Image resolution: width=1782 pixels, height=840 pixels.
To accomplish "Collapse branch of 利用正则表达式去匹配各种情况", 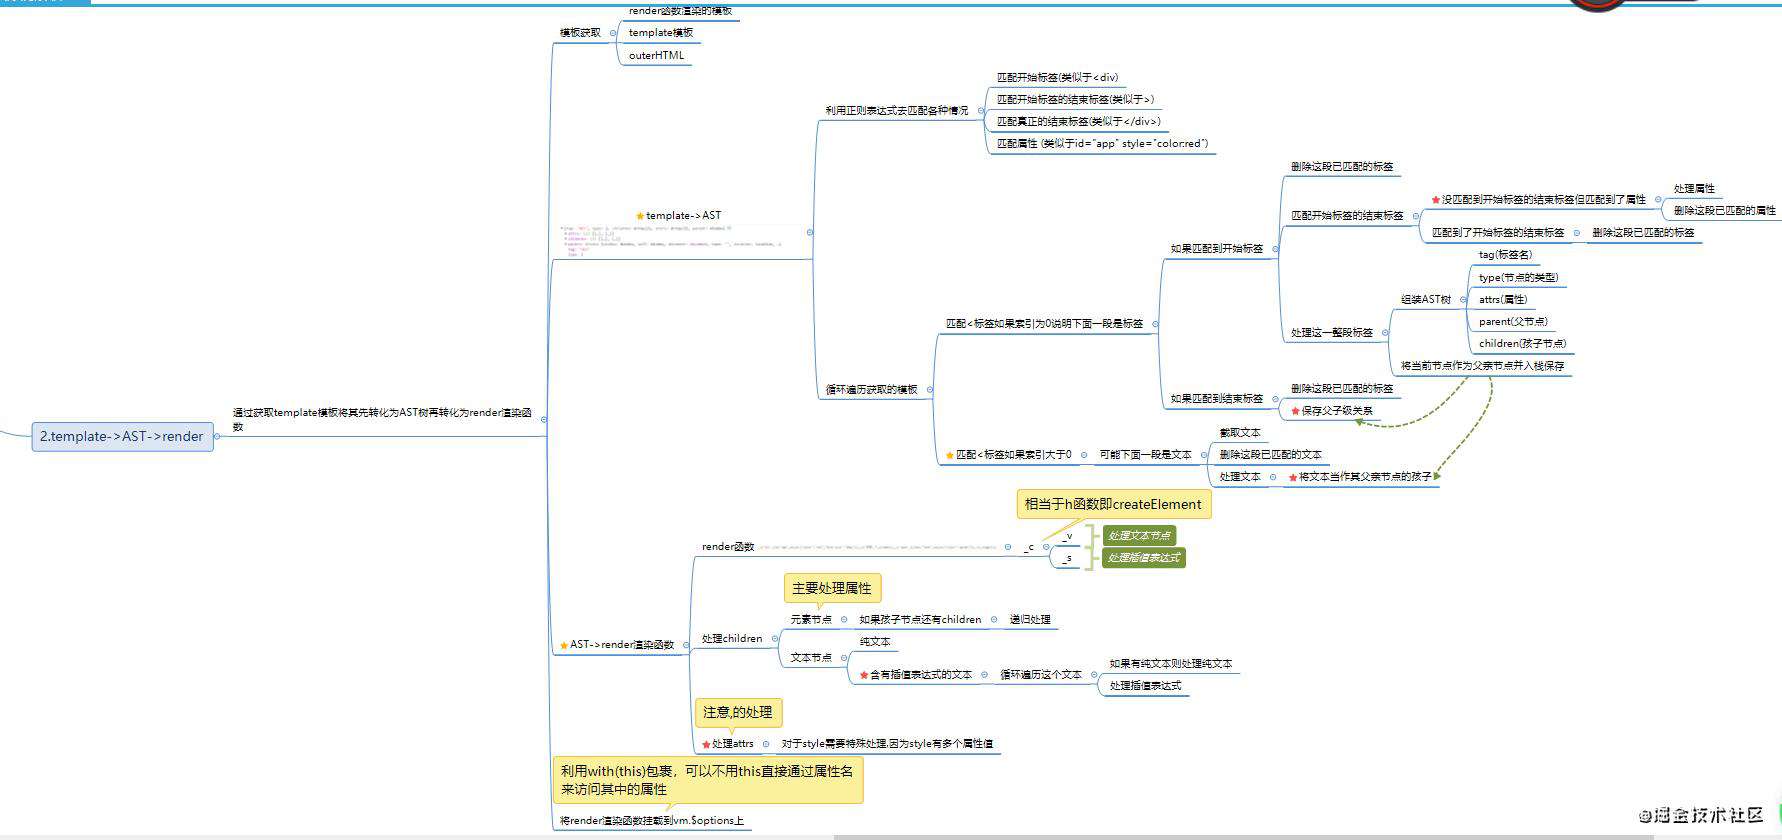I will 981,111.
